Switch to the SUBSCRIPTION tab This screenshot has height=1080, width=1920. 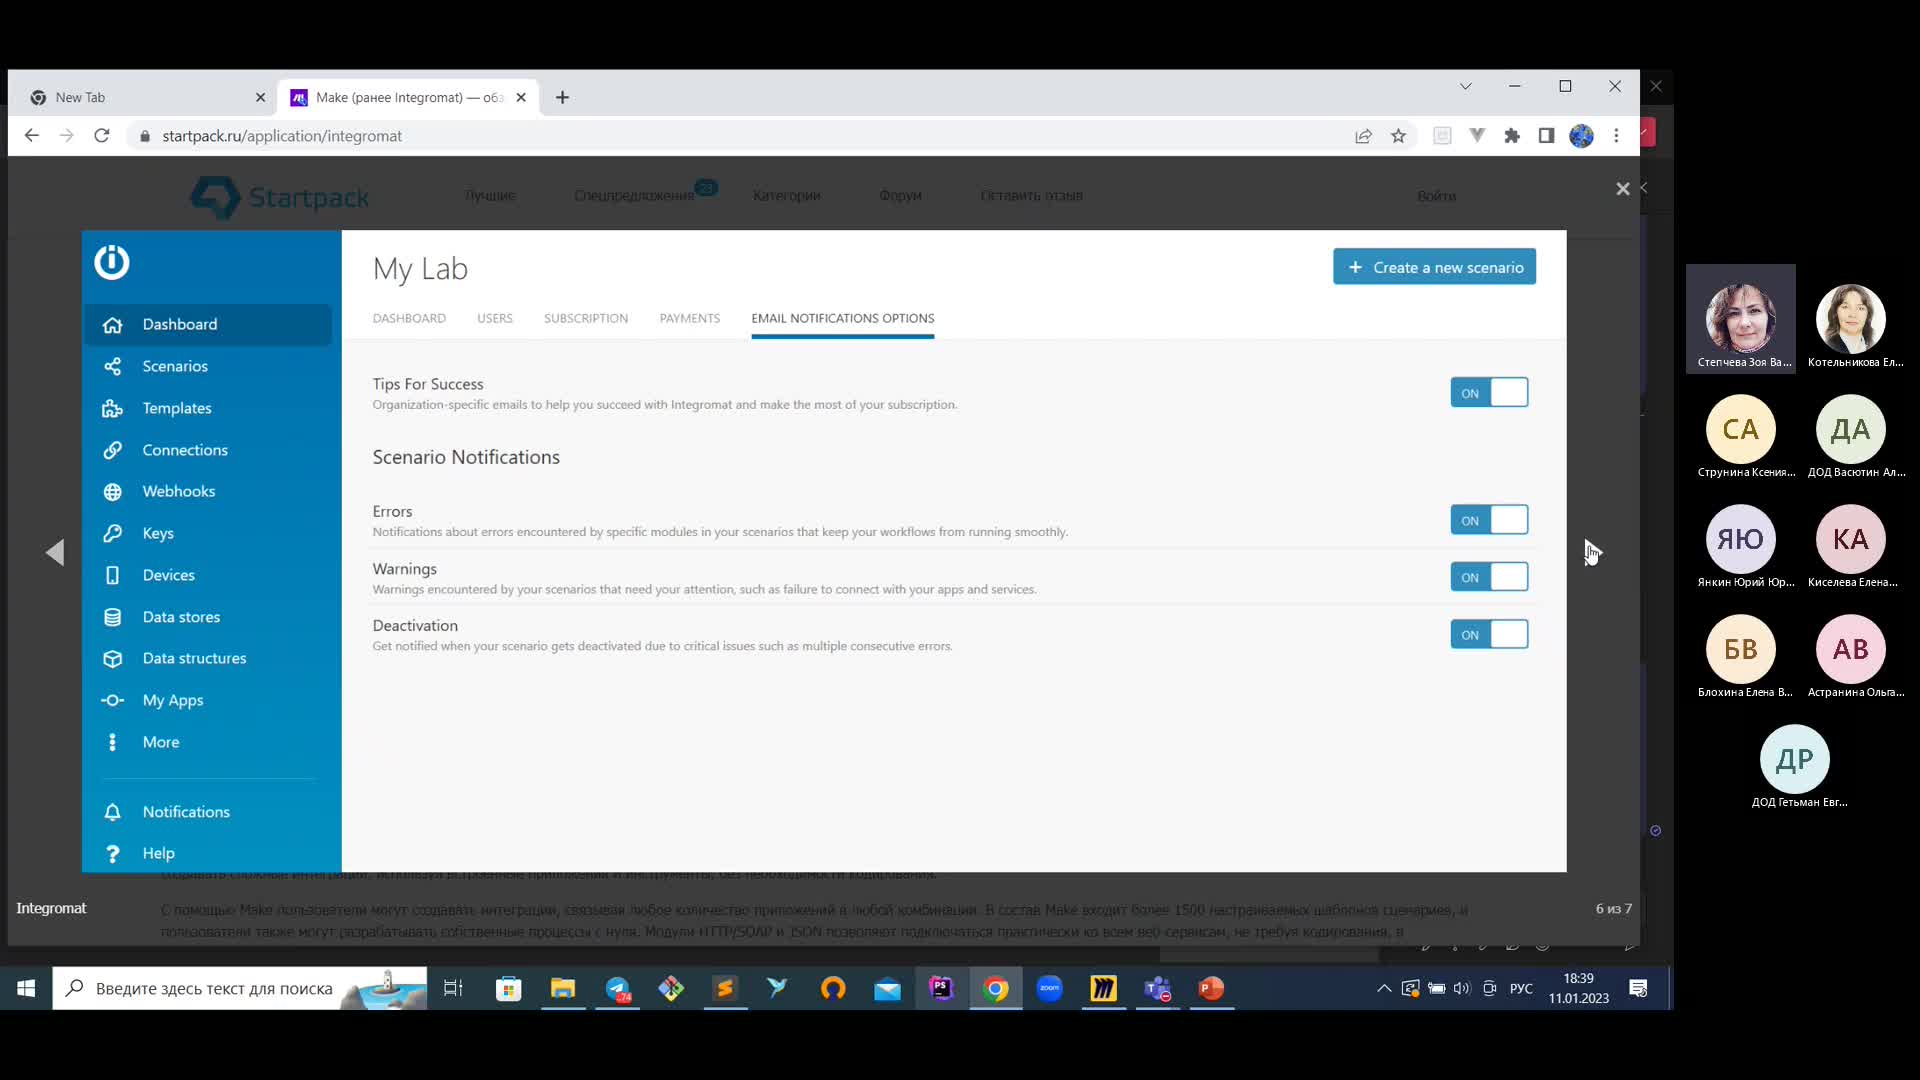(x=586, y=319)
